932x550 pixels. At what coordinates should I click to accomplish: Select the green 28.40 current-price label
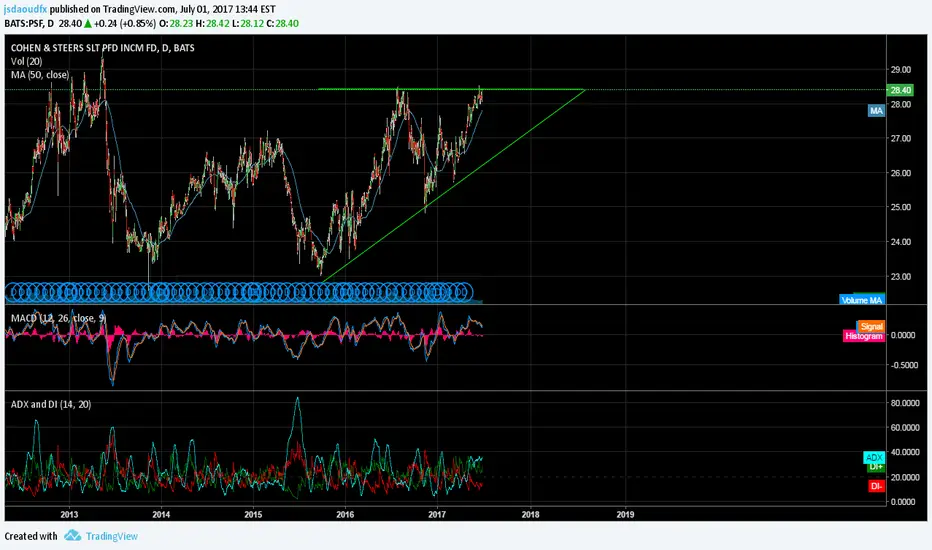click(x=900, y=90)
